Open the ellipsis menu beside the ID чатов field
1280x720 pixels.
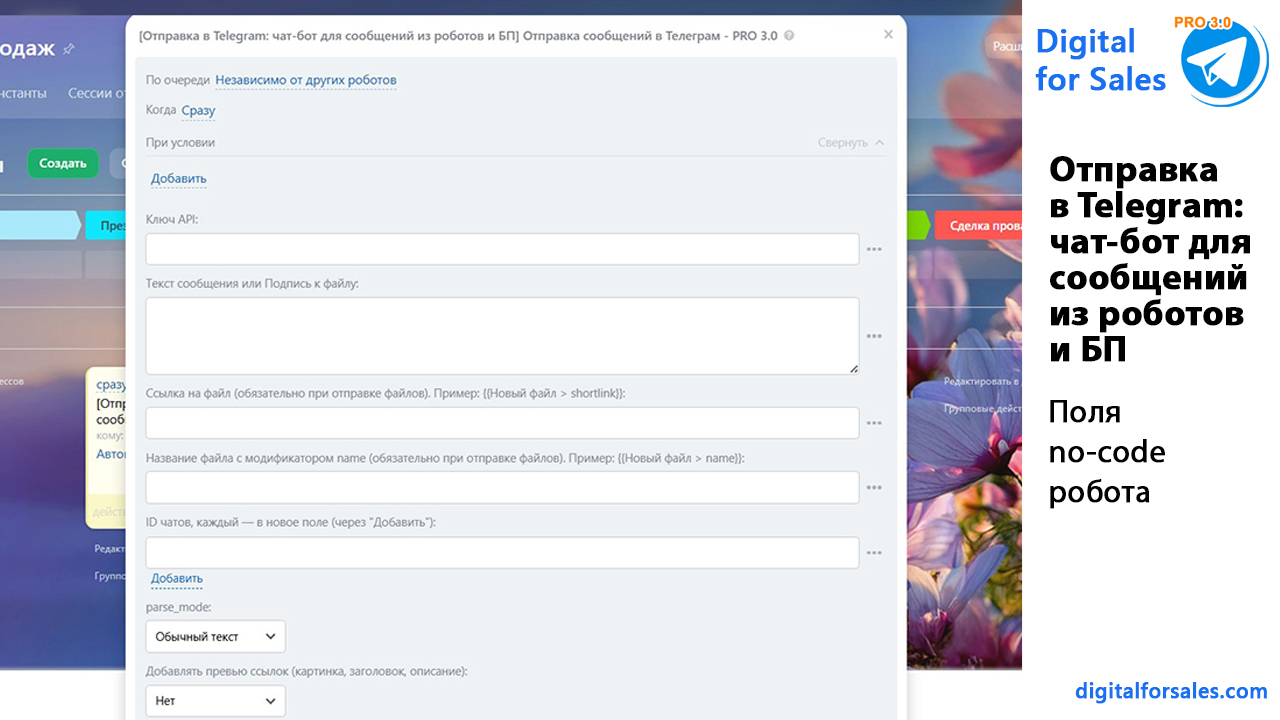[874, 553]
